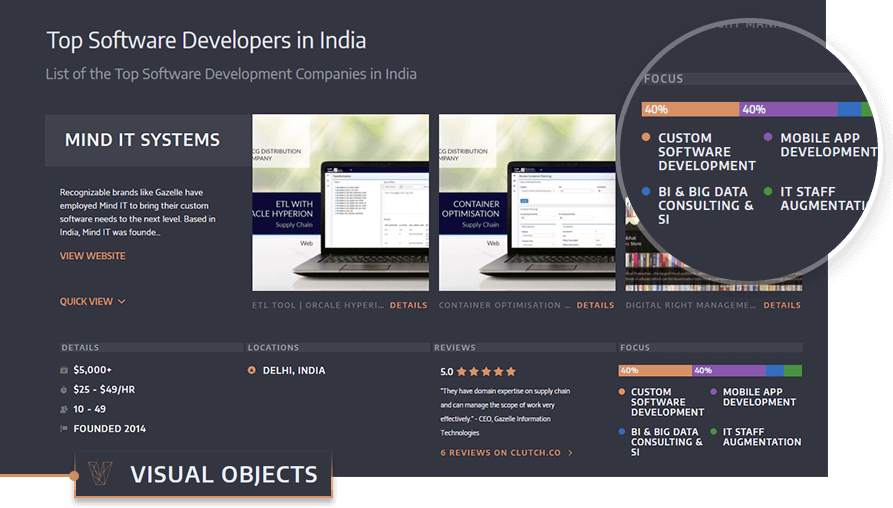This screenshot has width=893, height=508.
Task: Click the employees icon next to 10 - 49
Action: tap(64, 409)
